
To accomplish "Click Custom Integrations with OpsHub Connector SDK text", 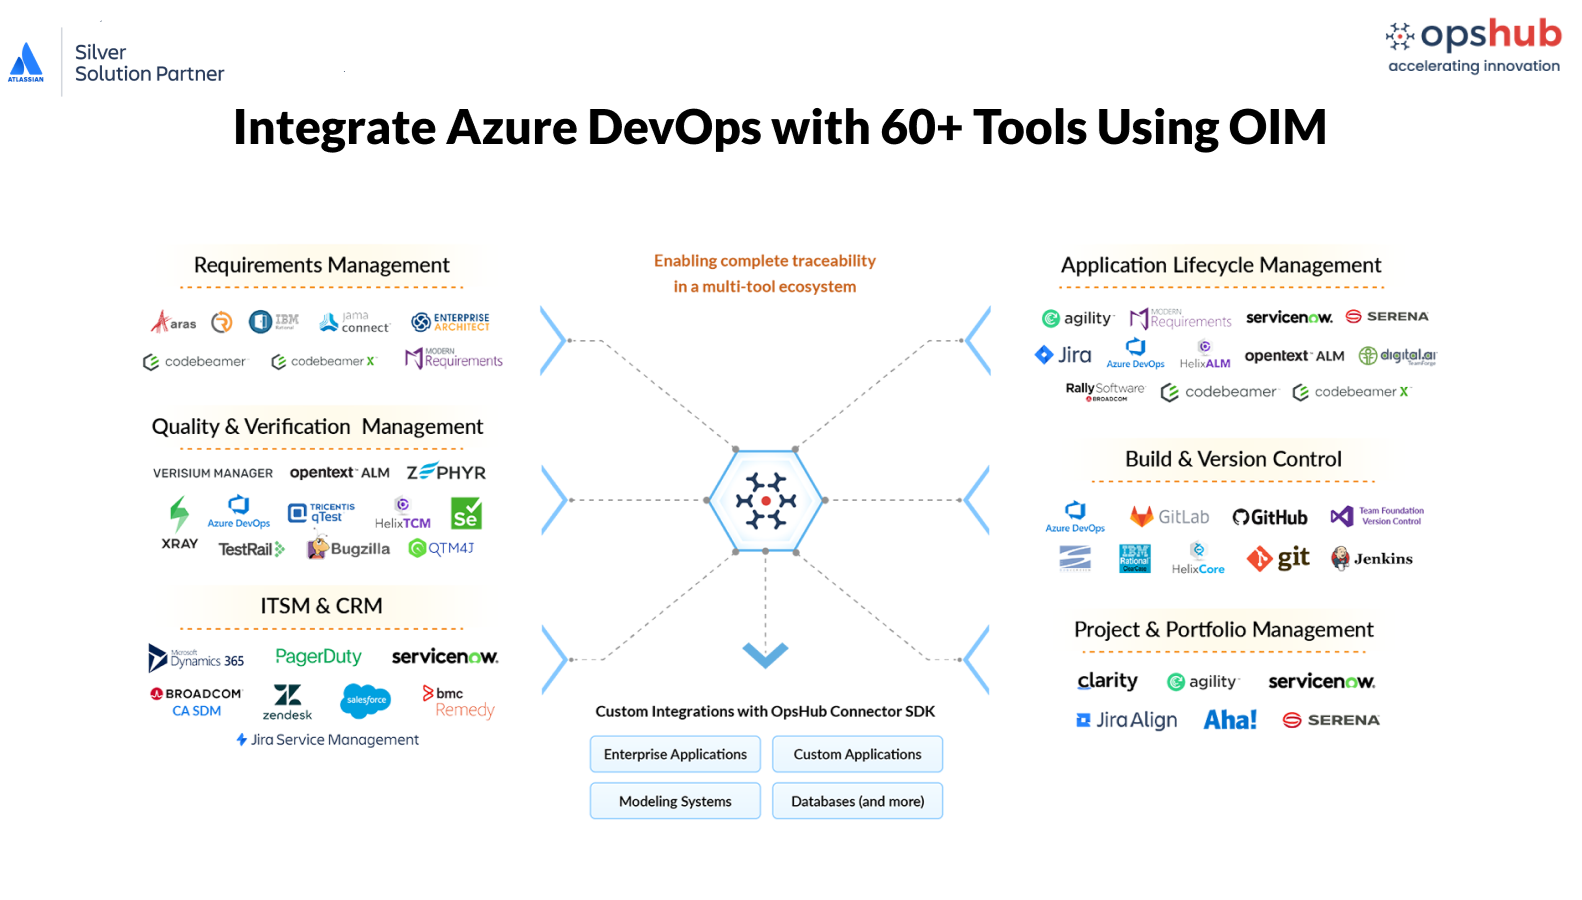I will [765, 711].
